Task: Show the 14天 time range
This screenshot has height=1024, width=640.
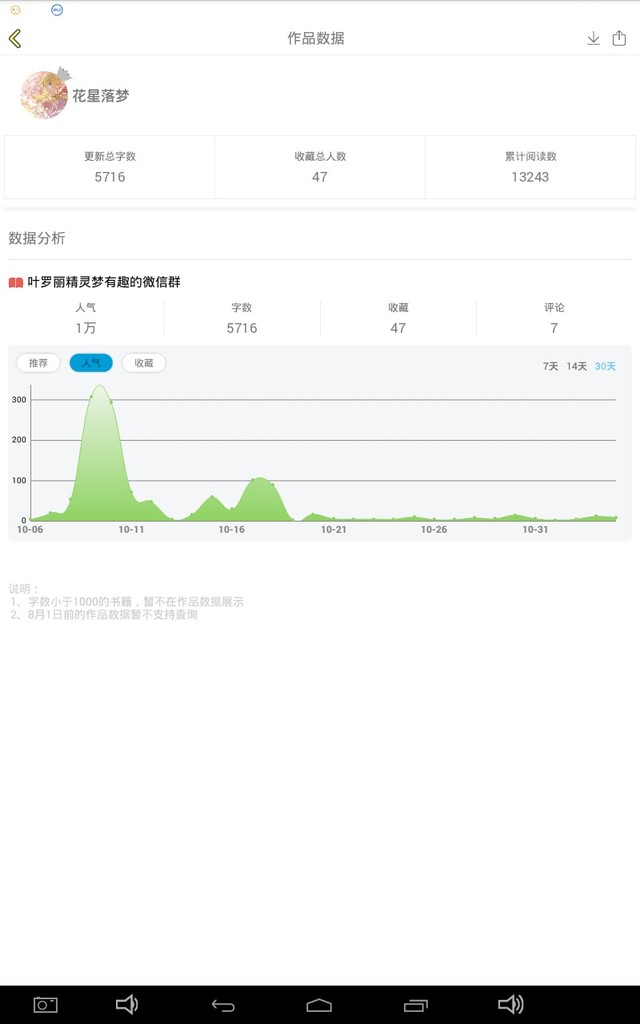Action: [x=577, y=366]
